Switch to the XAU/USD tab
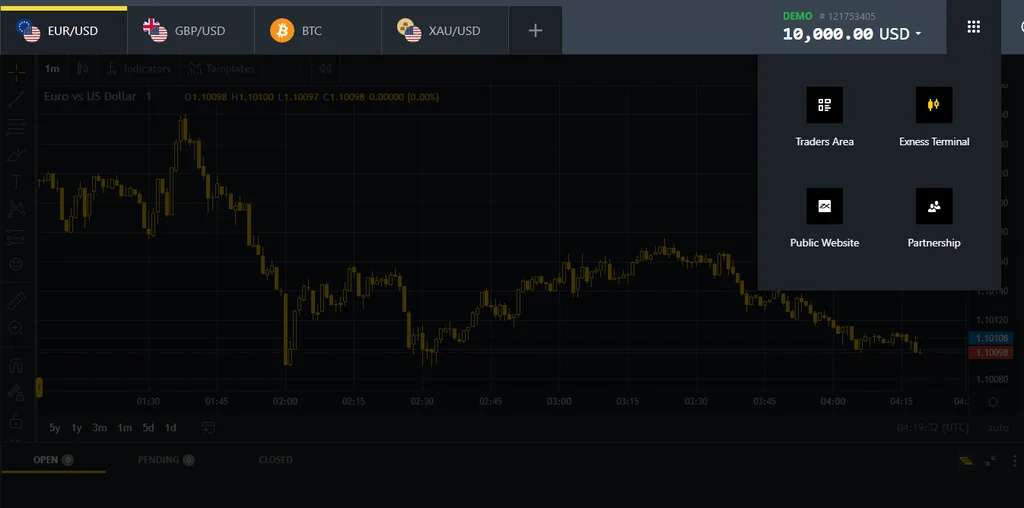Viewport: 1024px width, 508px height. 444,31
